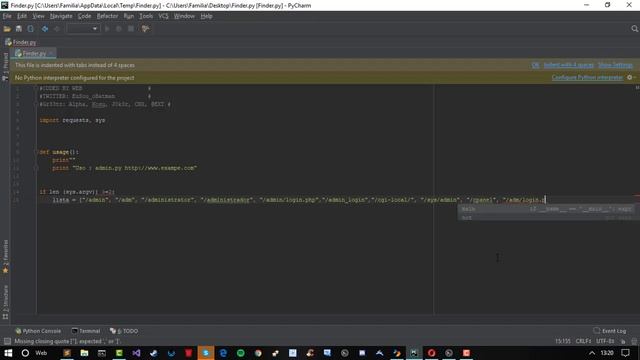Click 'Indent with 4 spaces' link

569,65
